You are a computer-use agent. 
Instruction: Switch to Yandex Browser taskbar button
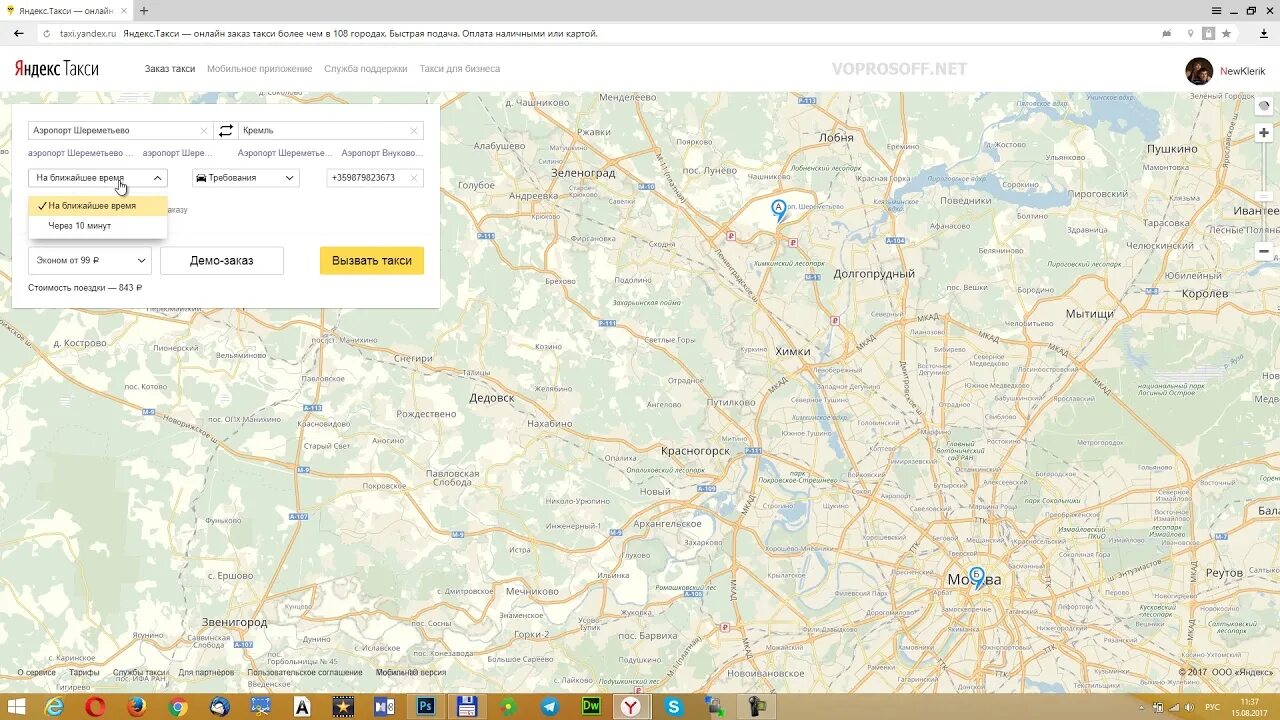pyautogui.click(x=632, y=707)
